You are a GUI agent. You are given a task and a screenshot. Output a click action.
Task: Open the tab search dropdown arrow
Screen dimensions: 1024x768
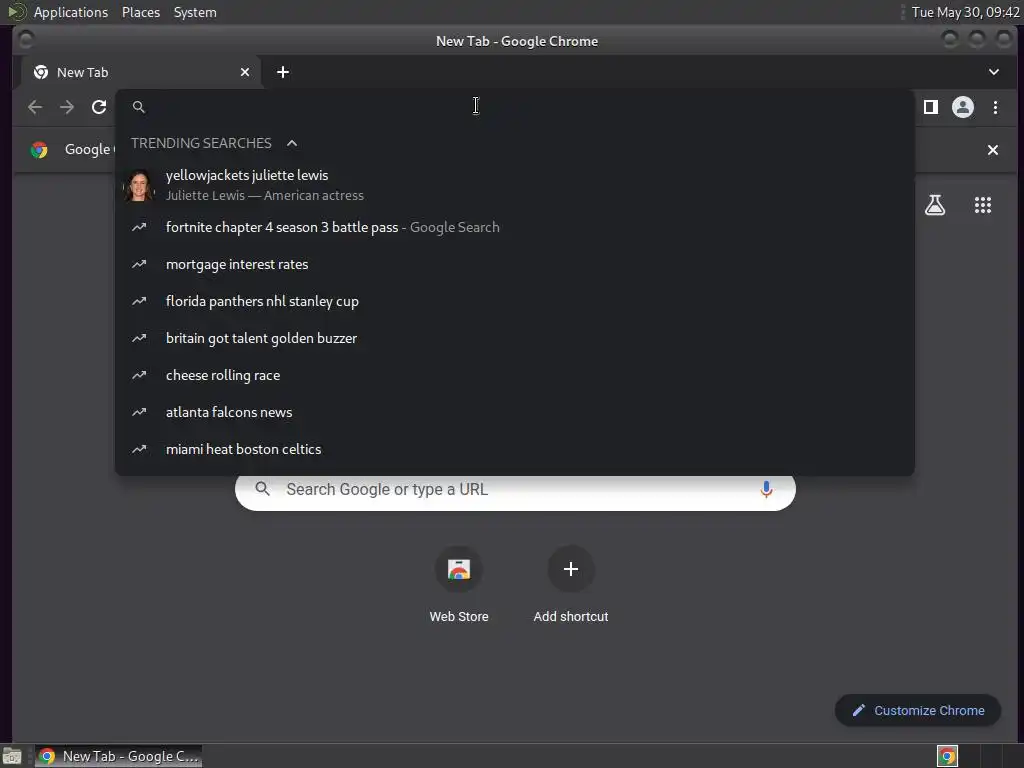[x=993, y=72]
